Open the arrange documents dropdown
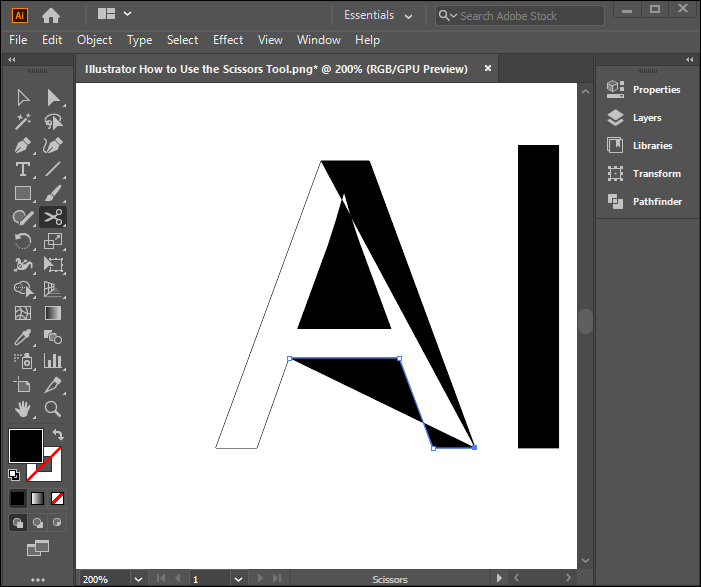Screen dimensions: 701x587 tap(114, 14)
